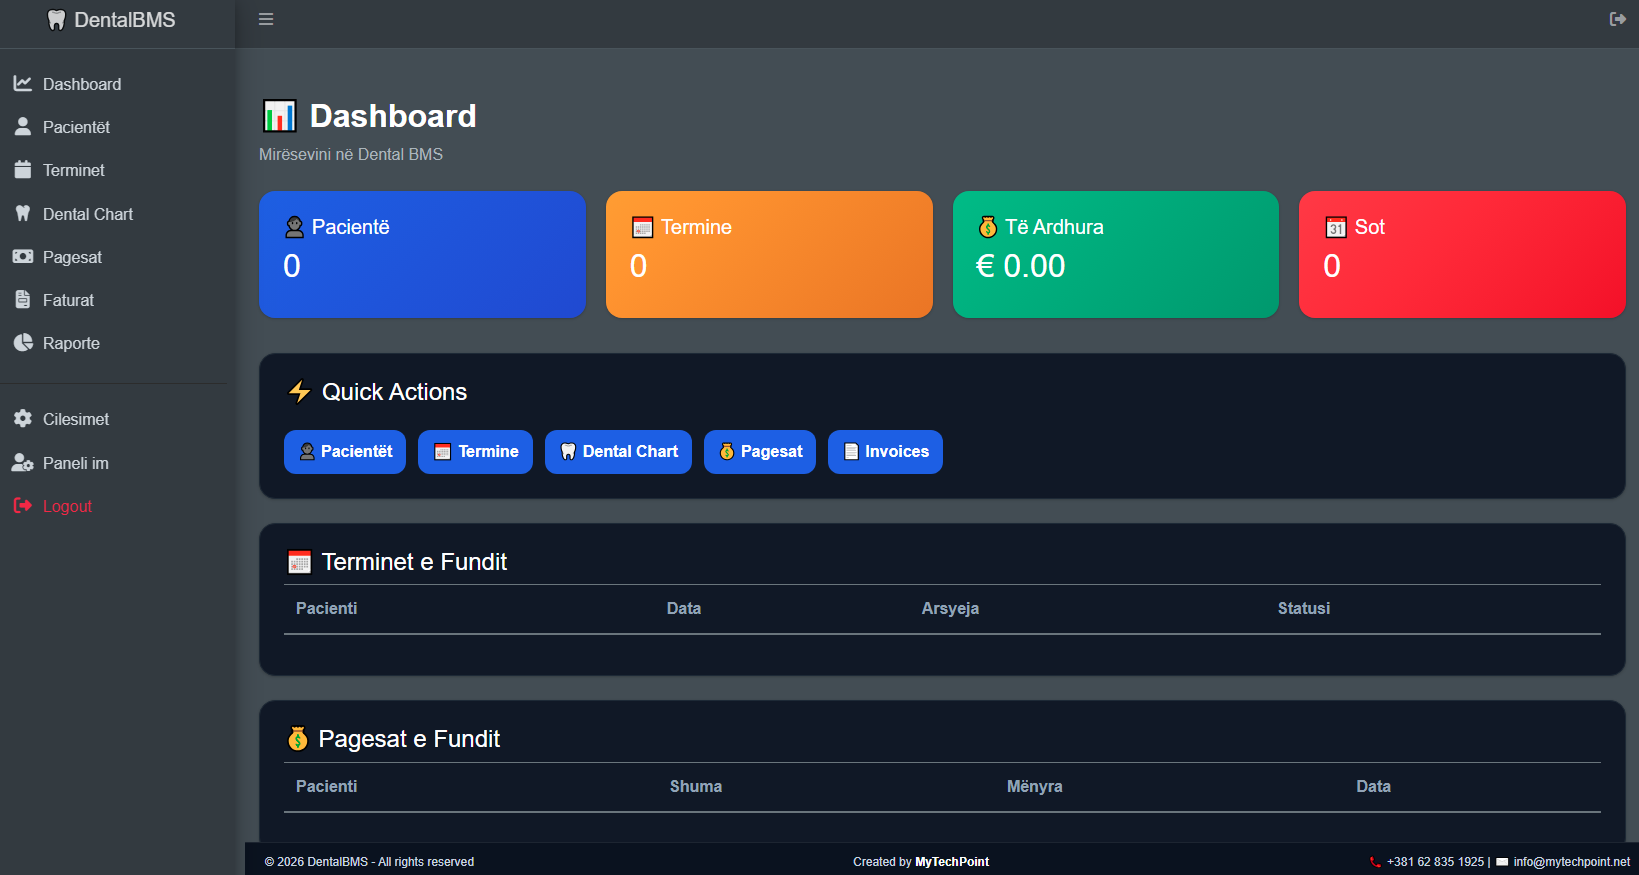Screen dimensions: 1639x875
Task: Click the logout icon in top bar
Action: (x=1617, y=19)
